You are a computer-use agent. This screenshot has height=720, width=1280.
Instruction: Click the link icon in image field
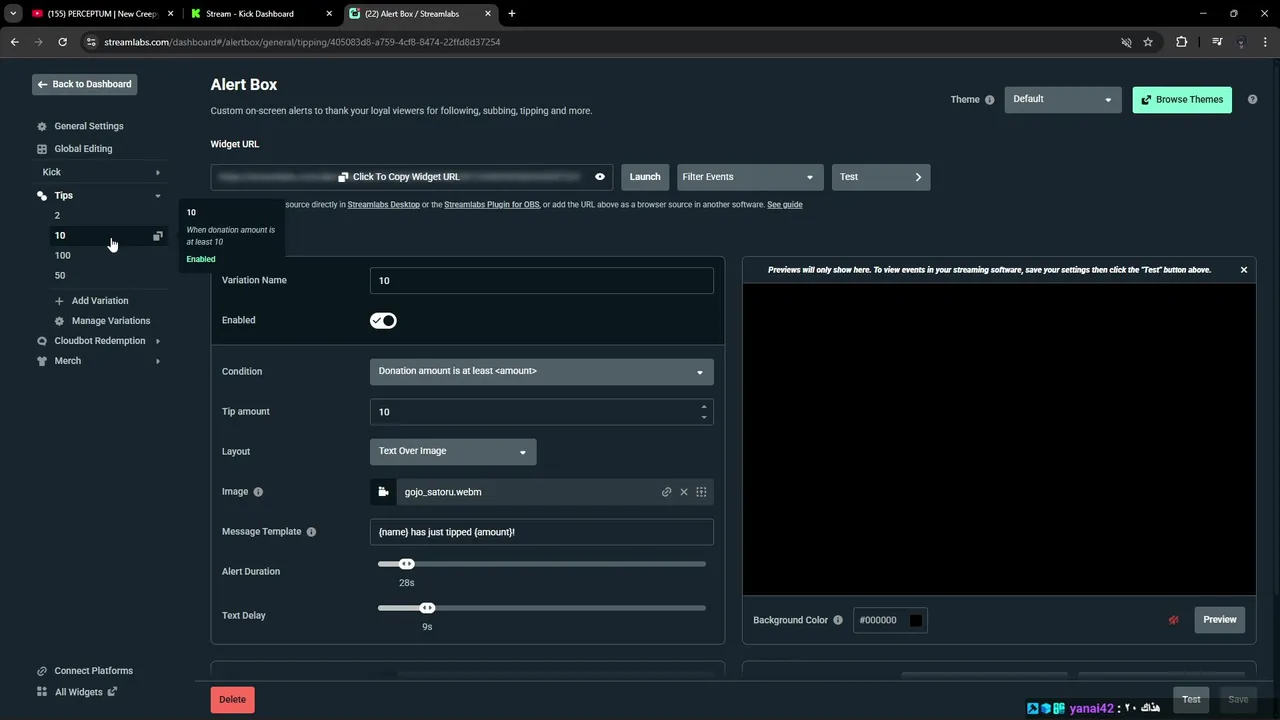pos(666,492)
